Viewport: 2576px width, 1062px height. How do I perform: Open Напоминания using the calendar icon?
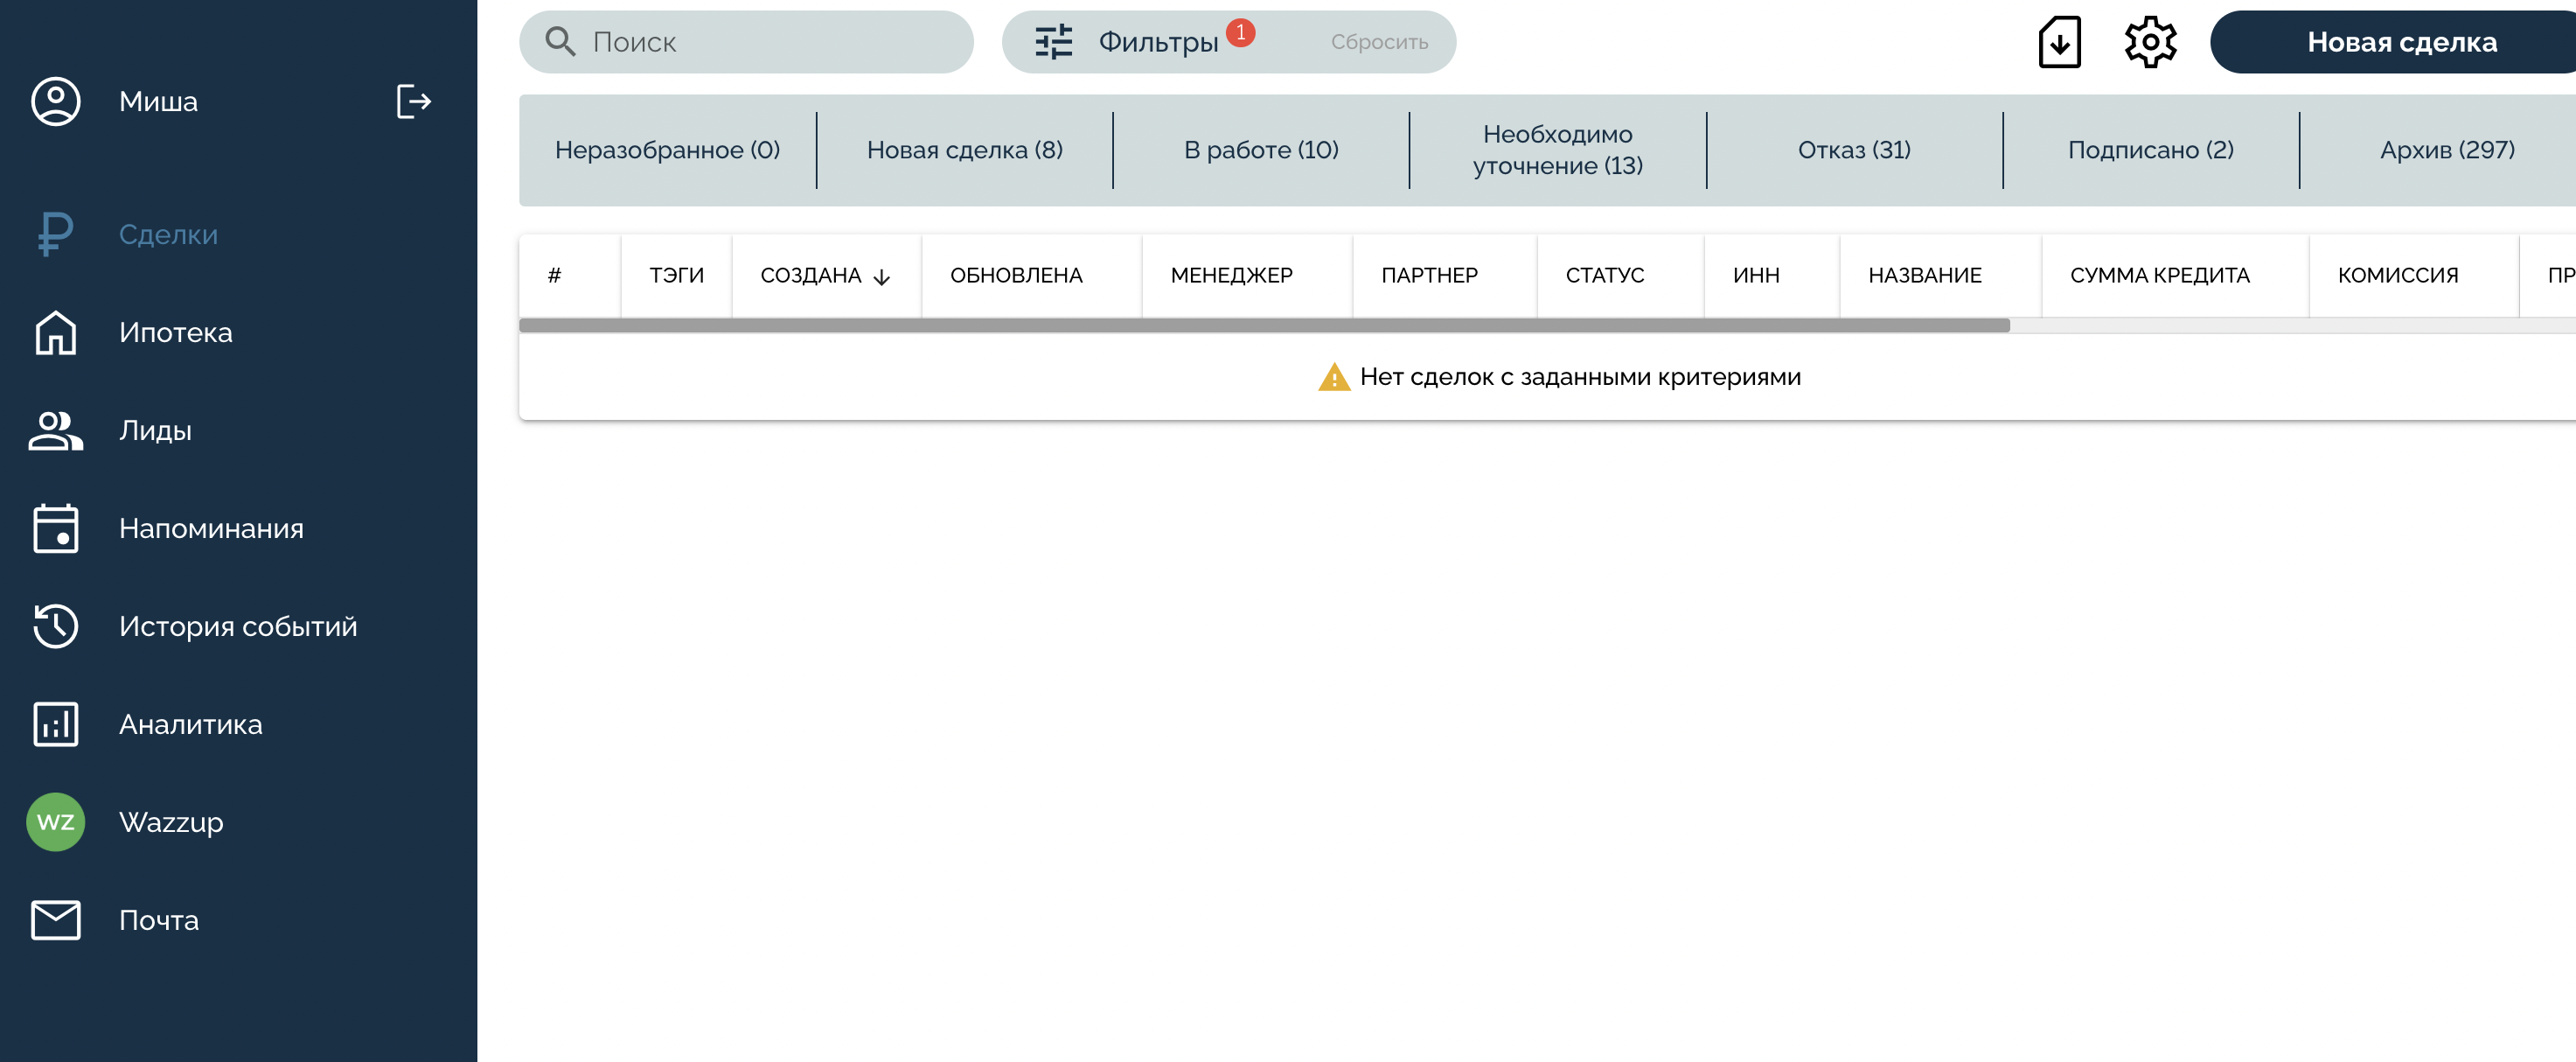coord(211,528)
